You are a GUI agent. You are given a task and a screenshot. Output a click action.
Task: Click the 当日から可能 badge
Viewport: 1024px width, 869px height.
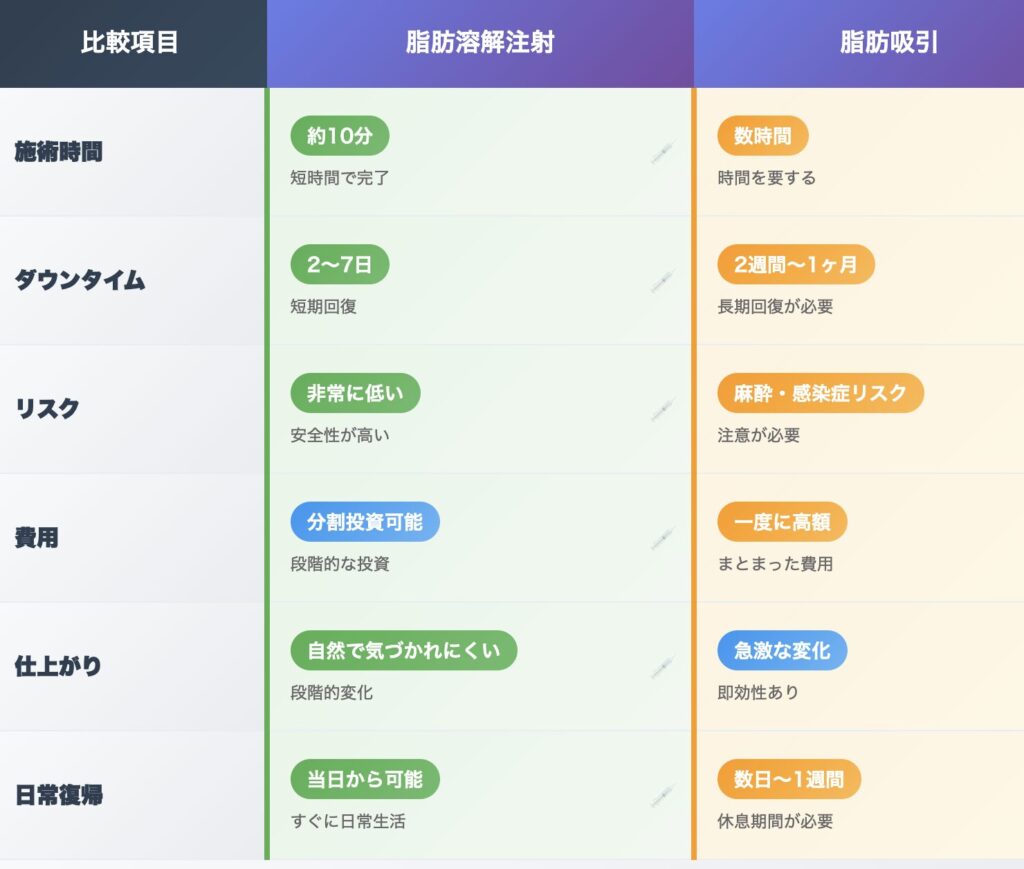365,779
